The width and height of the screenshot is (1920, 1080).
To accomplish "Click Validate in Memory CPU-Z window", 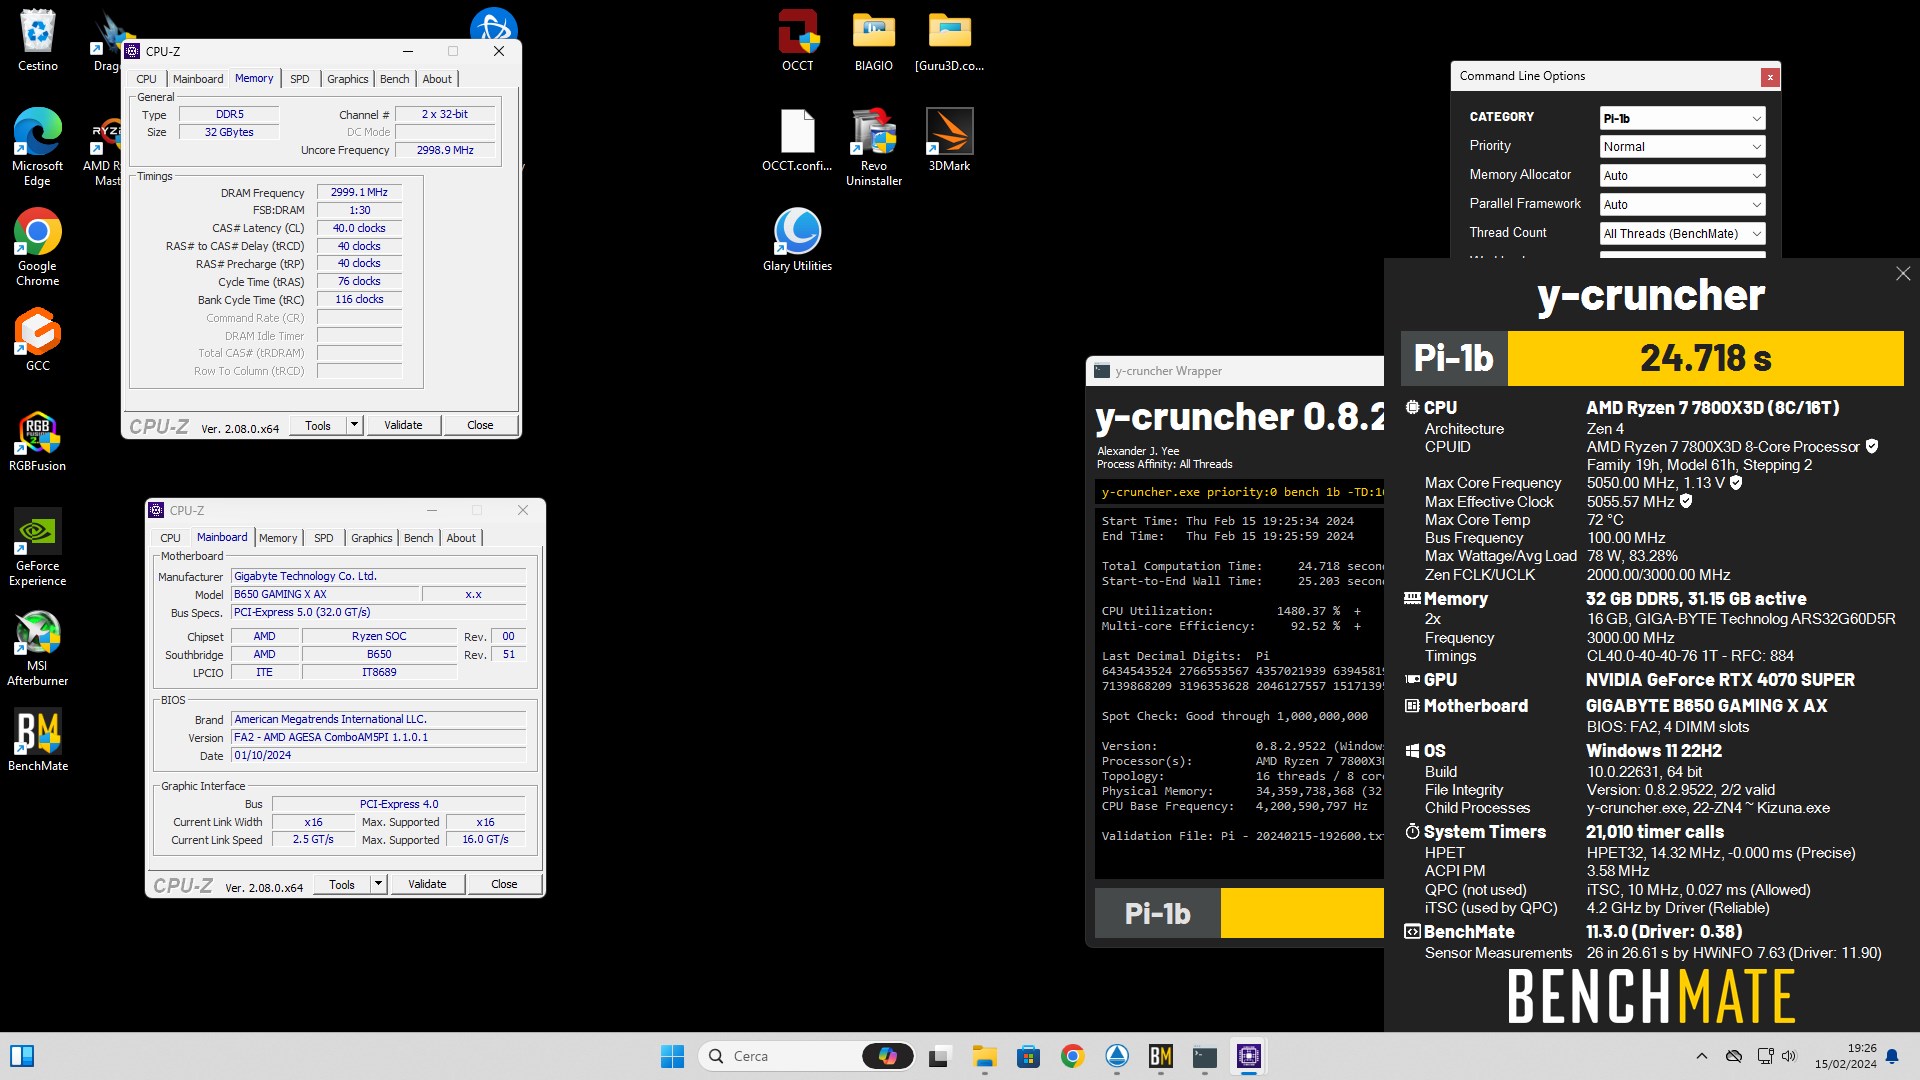I will [x=403, y=425].
